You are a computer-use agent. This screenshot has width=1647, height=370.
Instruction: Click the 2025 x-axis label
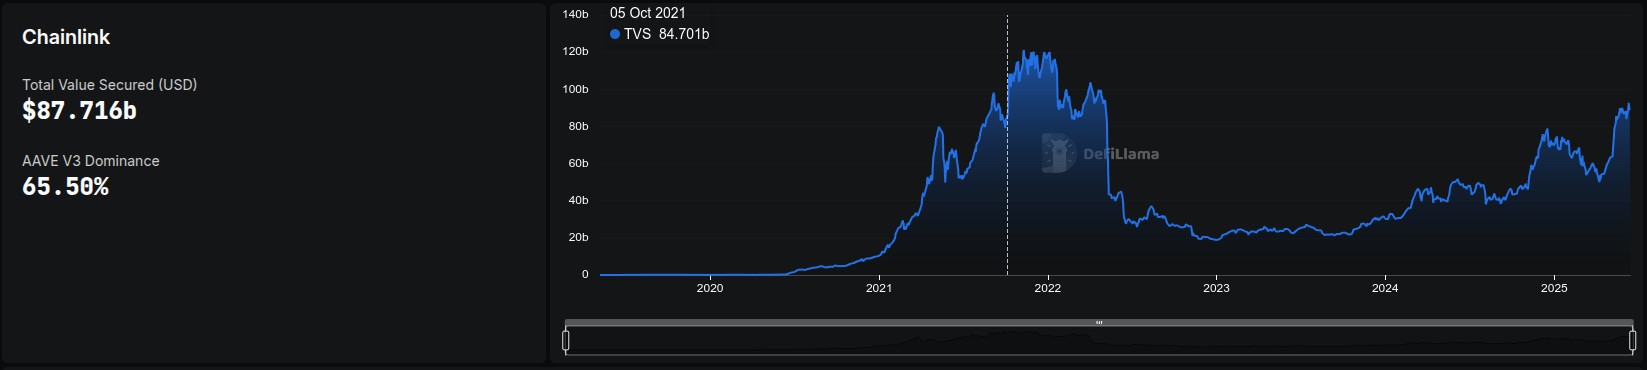click(x=1554, y=288)
